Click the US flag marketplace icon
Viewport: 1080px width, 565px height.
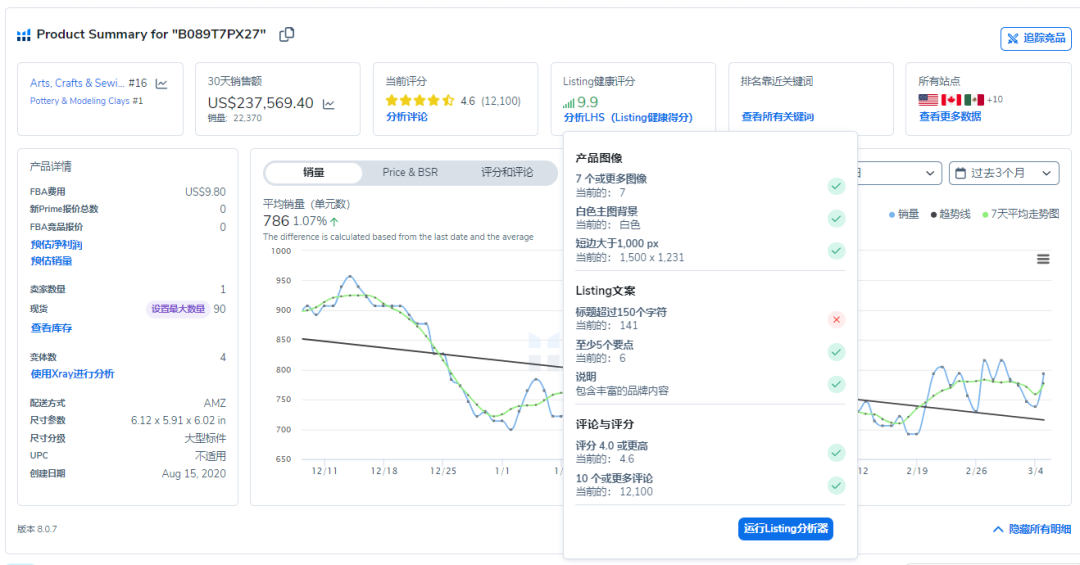(928, 100)
